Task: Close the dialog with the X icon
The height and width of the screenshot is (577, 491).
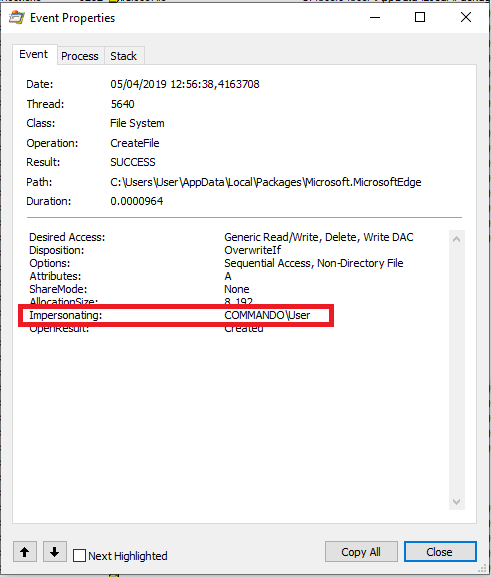Action: coord(466,17)
